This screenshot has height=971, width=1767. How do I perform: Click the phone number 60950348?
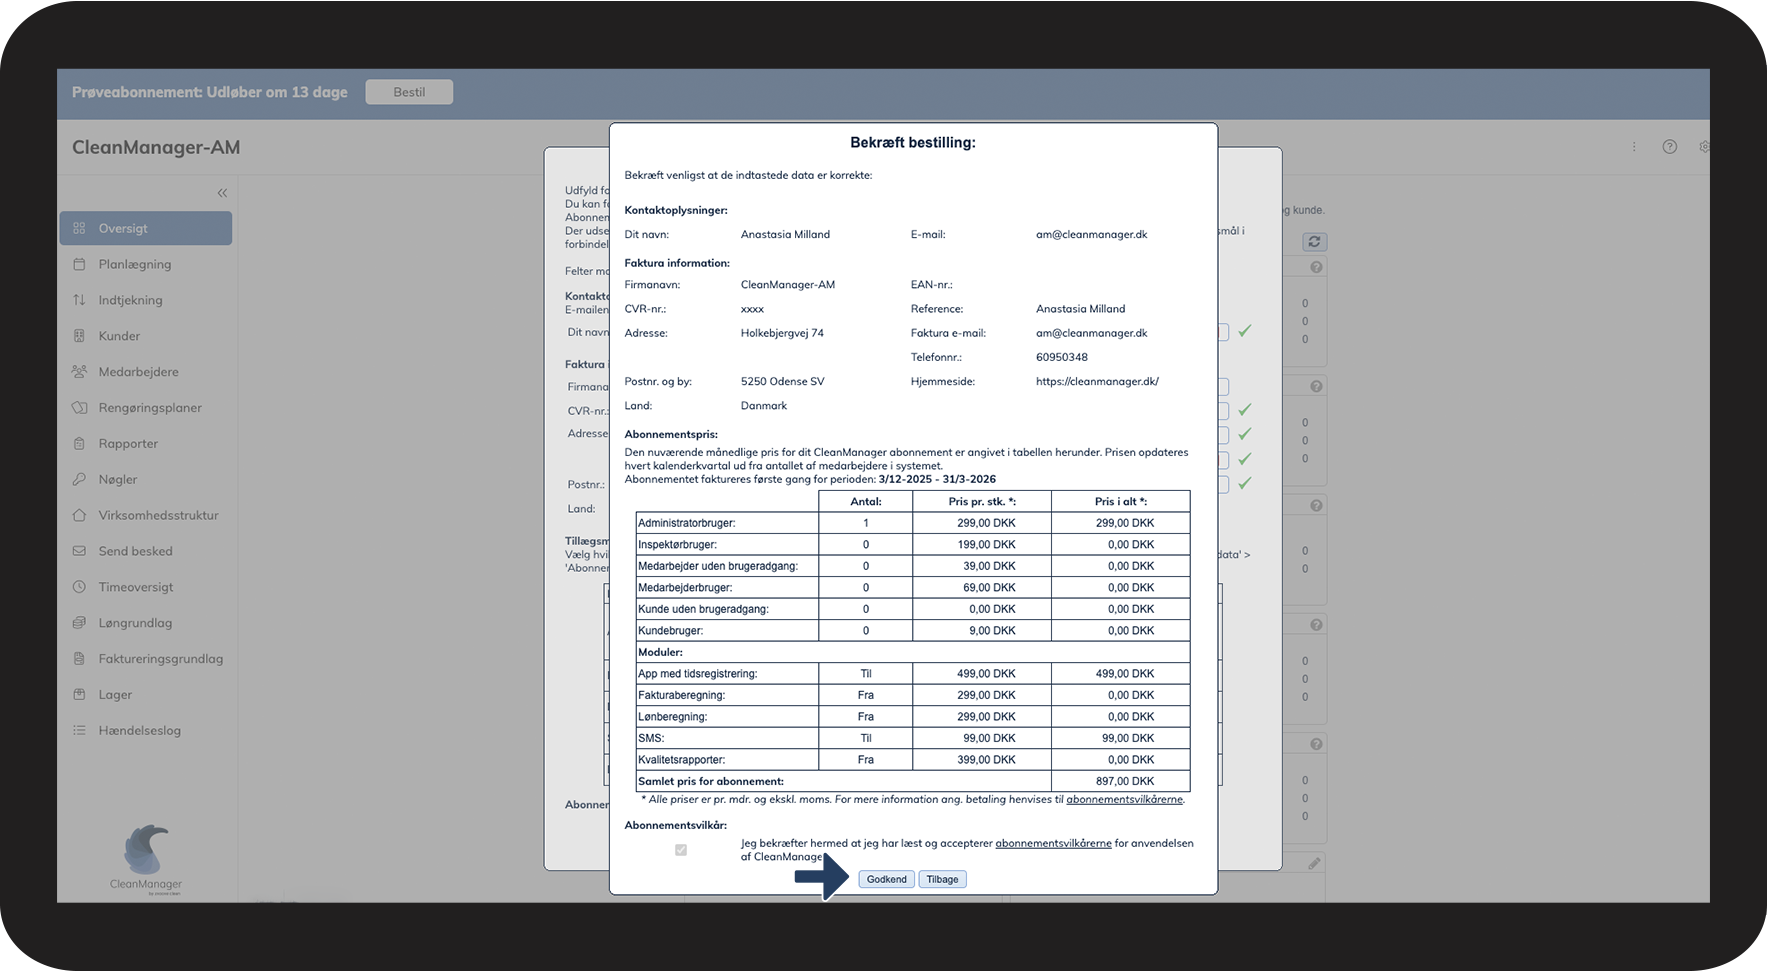tap(1062, 357)
